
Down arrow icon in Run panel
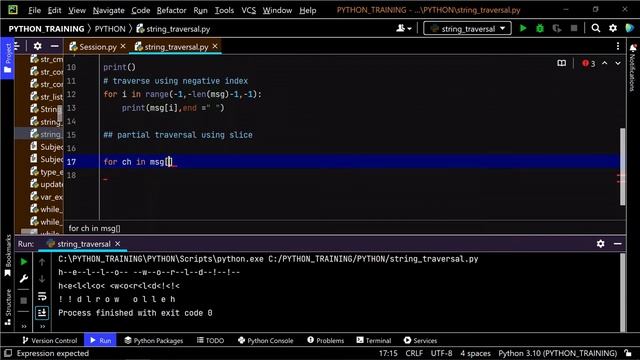pyautogui.click(x=42, y=279)
